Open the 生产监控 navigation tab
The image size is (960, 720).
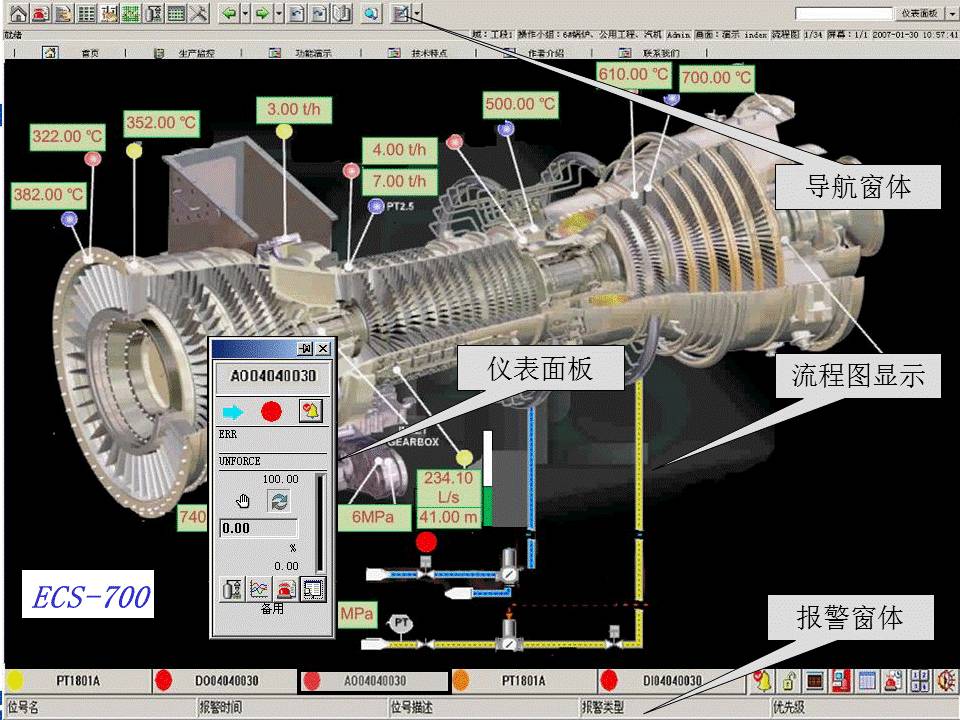(x=193, y=53)
